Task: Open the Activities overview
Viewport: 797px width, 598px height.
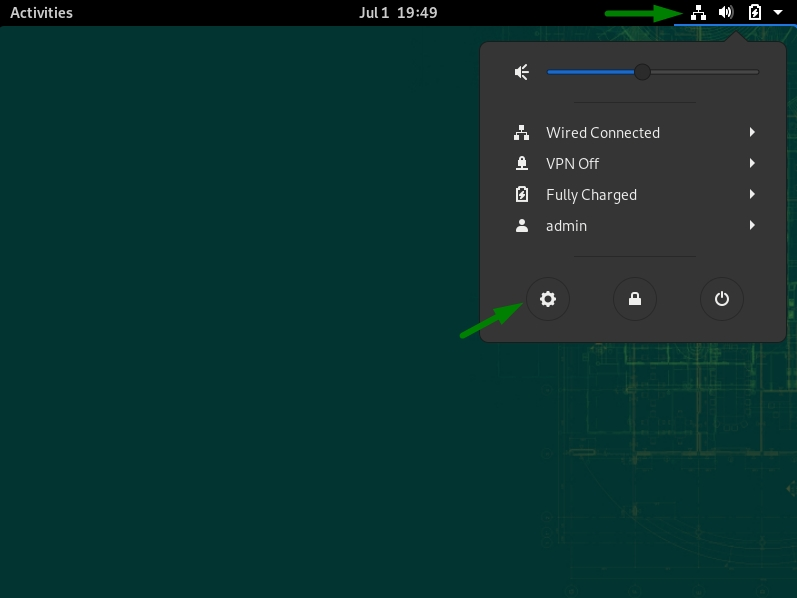Action: [41, 13]
